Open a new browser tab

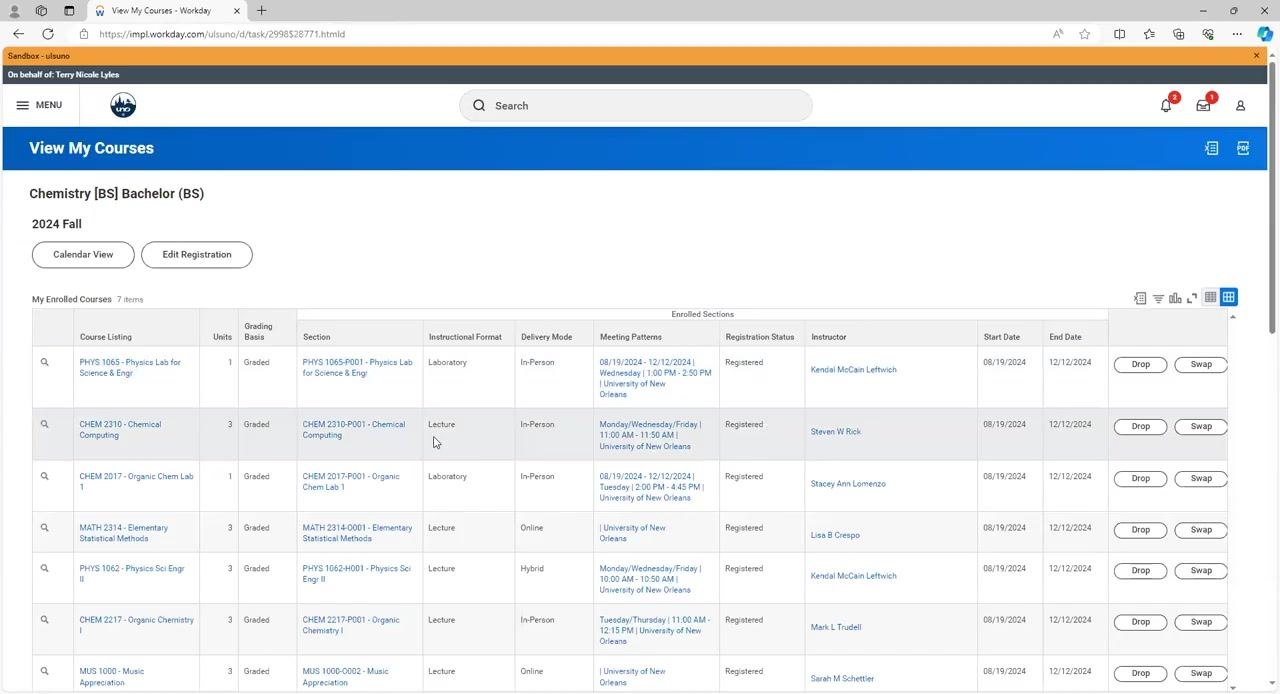261,11
